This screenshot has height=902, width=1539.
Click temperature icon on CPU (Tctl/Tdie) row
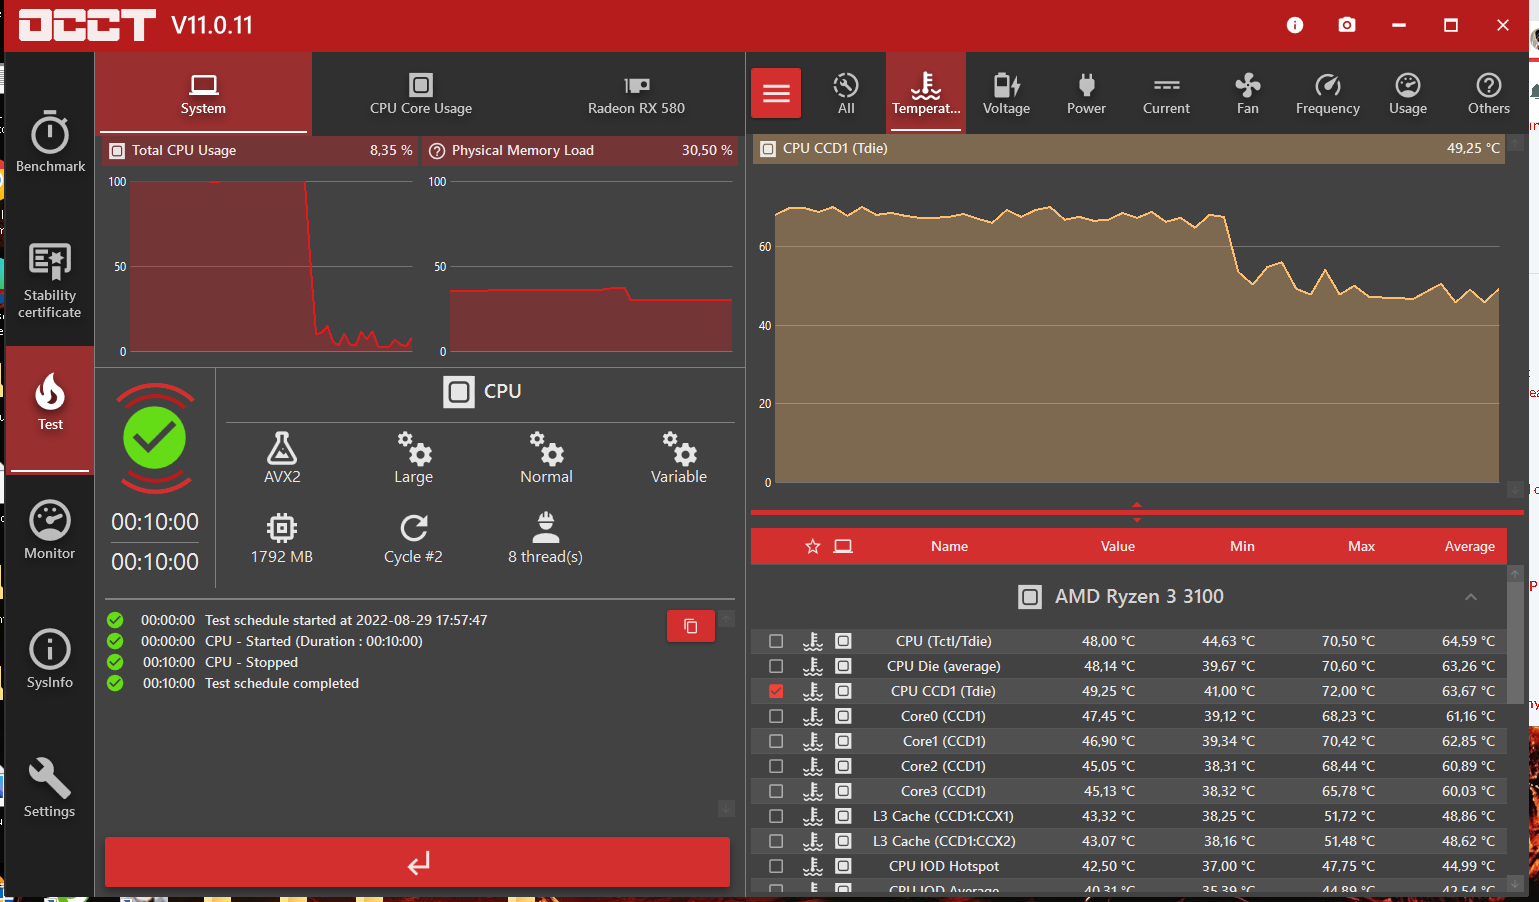coord(813,641)
